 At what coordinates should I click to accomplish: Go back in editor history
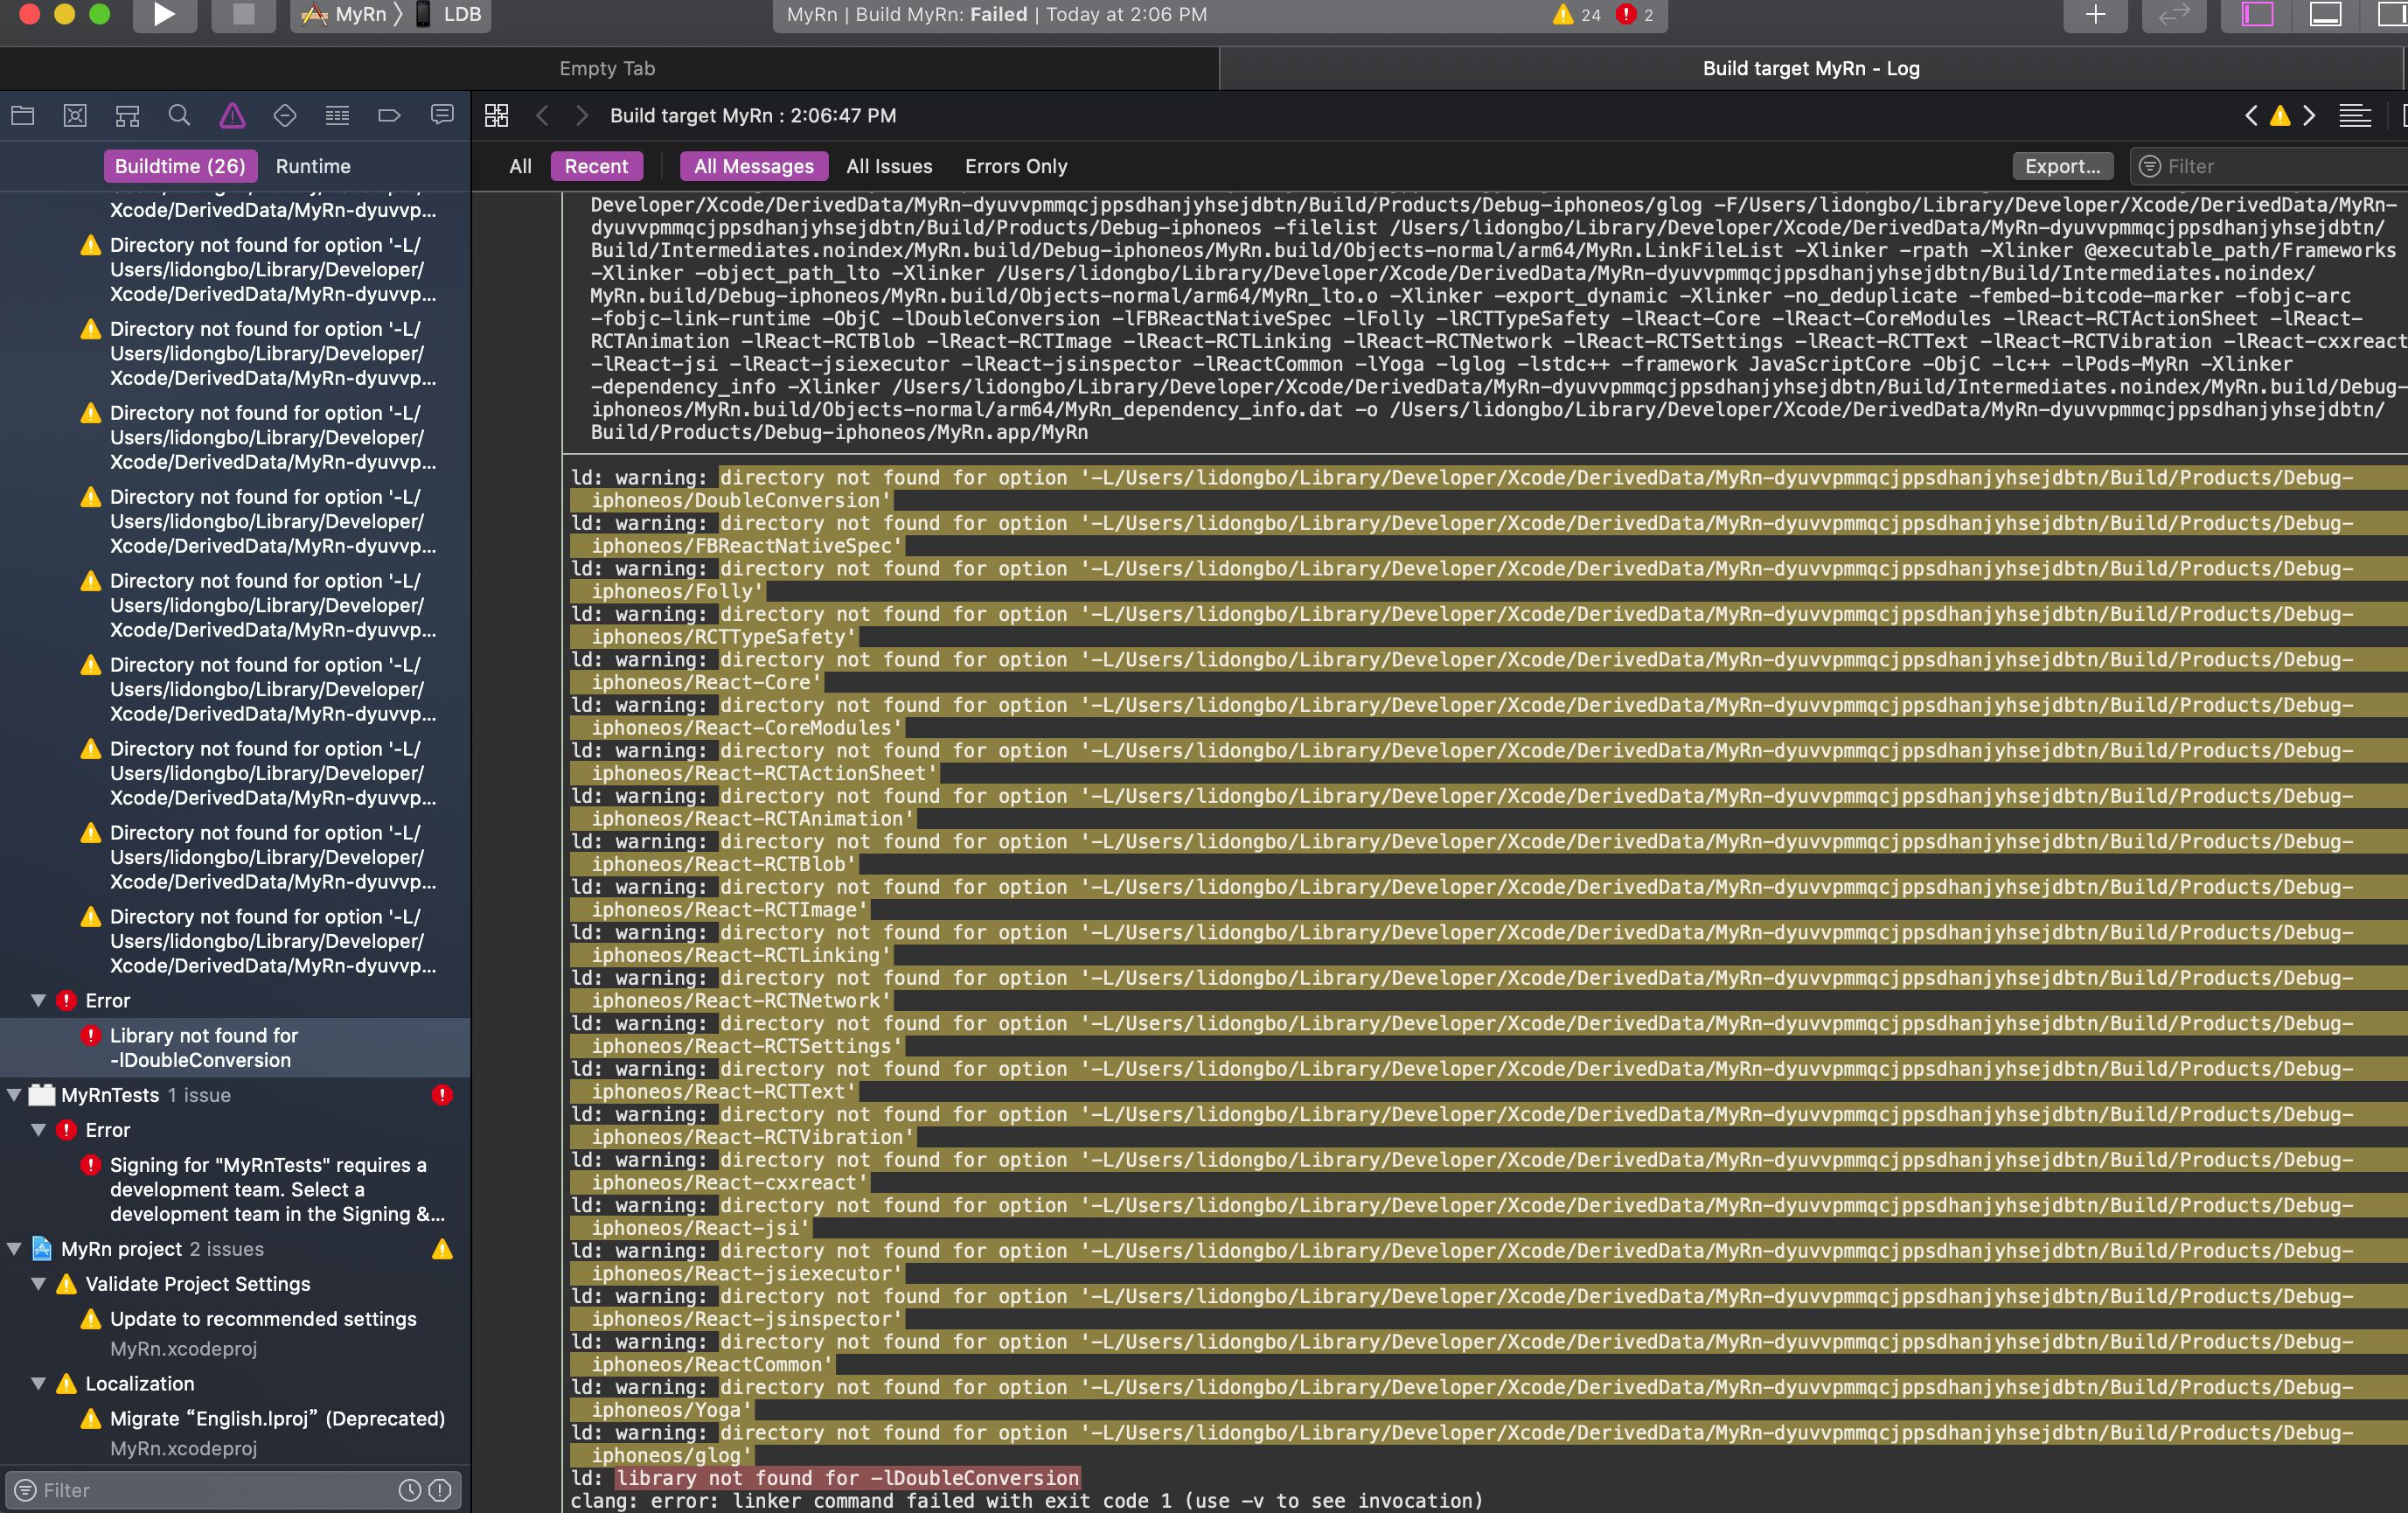click(542, 116)
